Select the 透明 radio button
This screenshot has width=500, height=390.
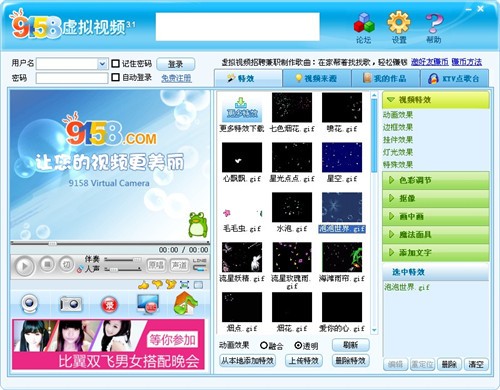click(298, 345)
